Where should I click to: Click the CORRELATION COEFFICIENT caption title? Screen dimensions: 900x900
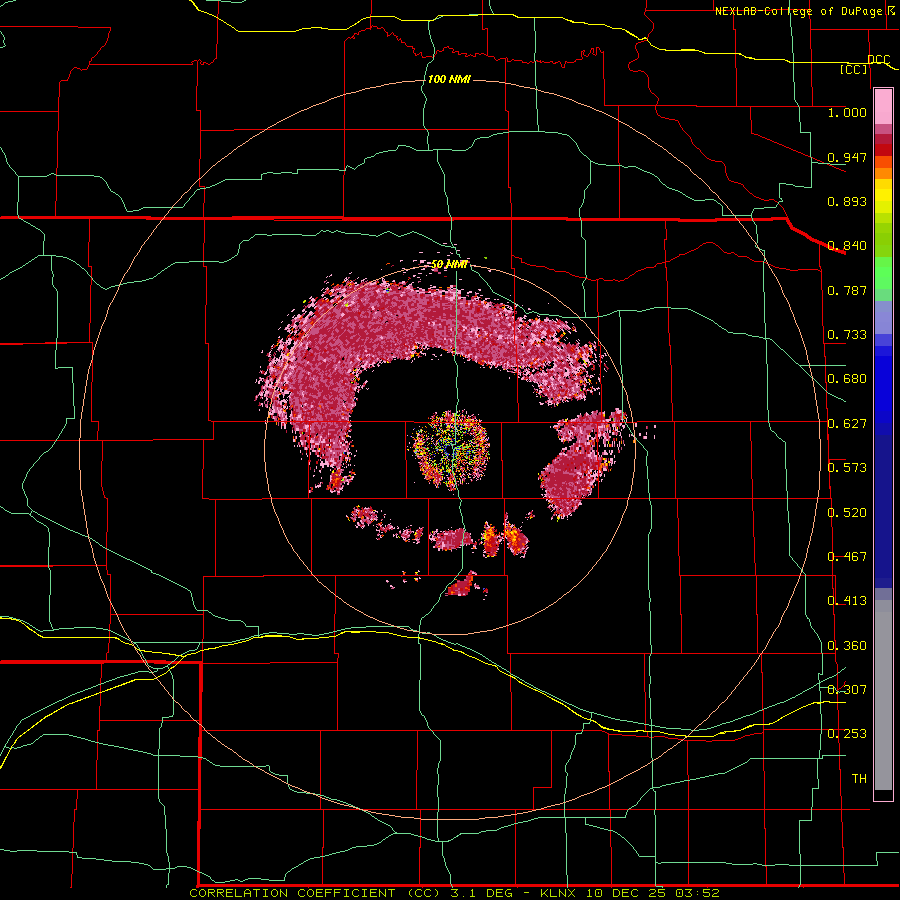[x=293, y=893]
